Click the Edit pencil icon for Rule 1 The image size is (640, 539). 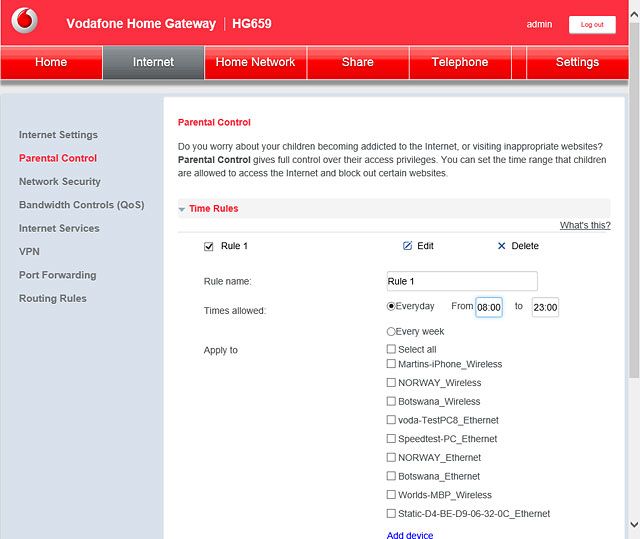407,246
